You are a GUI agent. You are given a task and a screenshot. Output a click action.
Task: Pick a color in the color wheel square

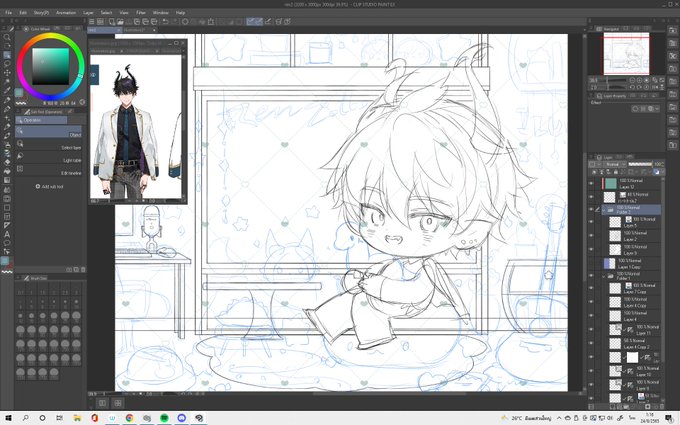pyautogui.click(x=50, y=66)
